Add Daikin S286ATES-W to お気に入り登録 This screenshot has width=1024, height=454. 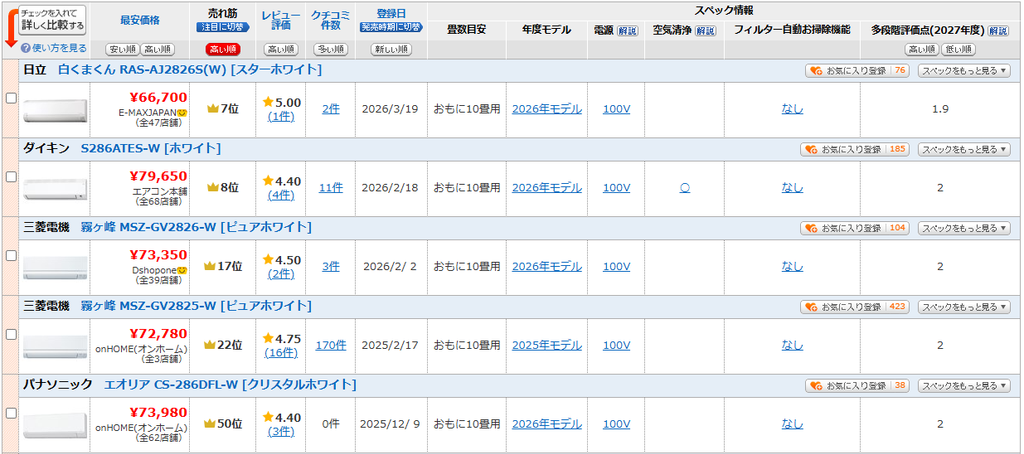tap(855, 150)
